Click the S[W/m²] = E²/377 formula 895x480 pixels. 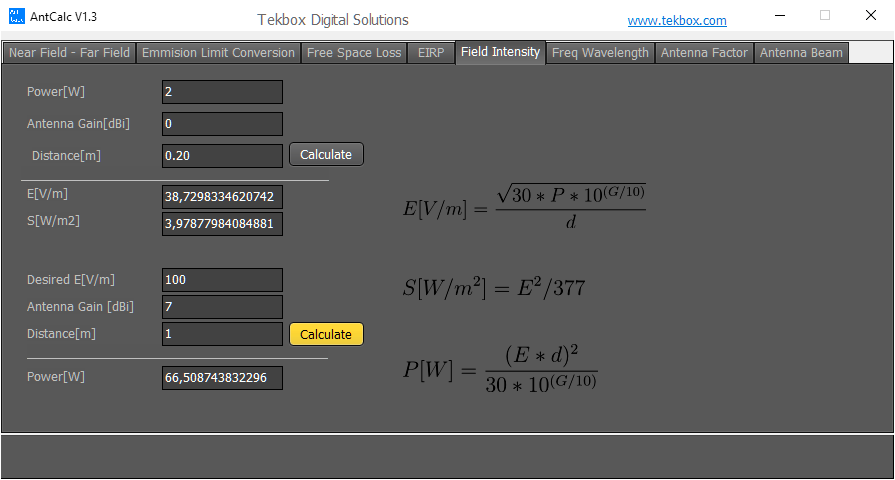coord(494,287)
